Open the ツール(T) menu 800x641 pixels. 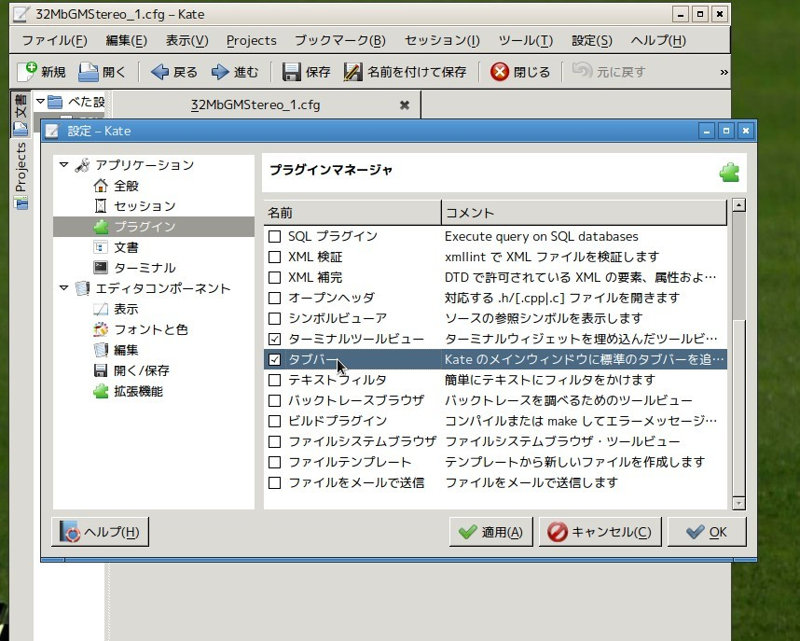[x=526, y=40]
